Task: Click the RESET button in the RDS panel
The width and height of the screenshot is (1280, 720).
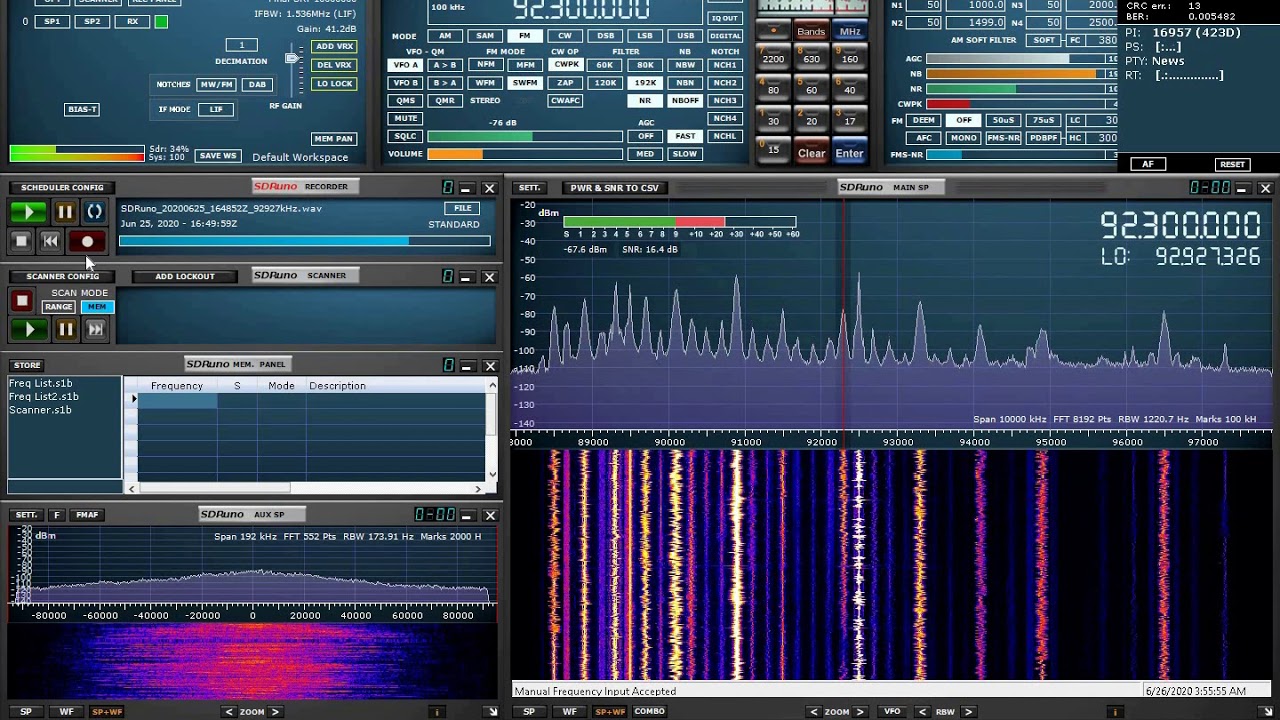Action: click(x=1232, y=164)
